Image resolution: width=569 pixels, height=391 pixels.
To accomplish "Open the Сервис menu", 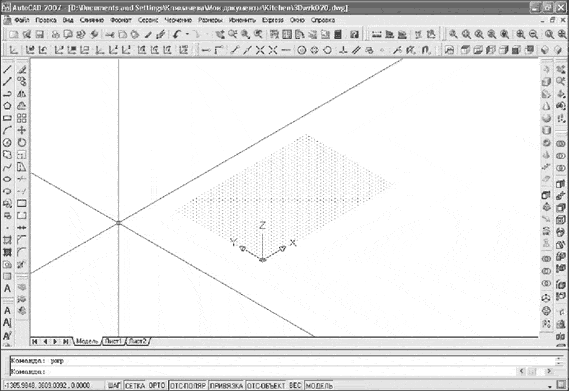I will click(148, 20).
